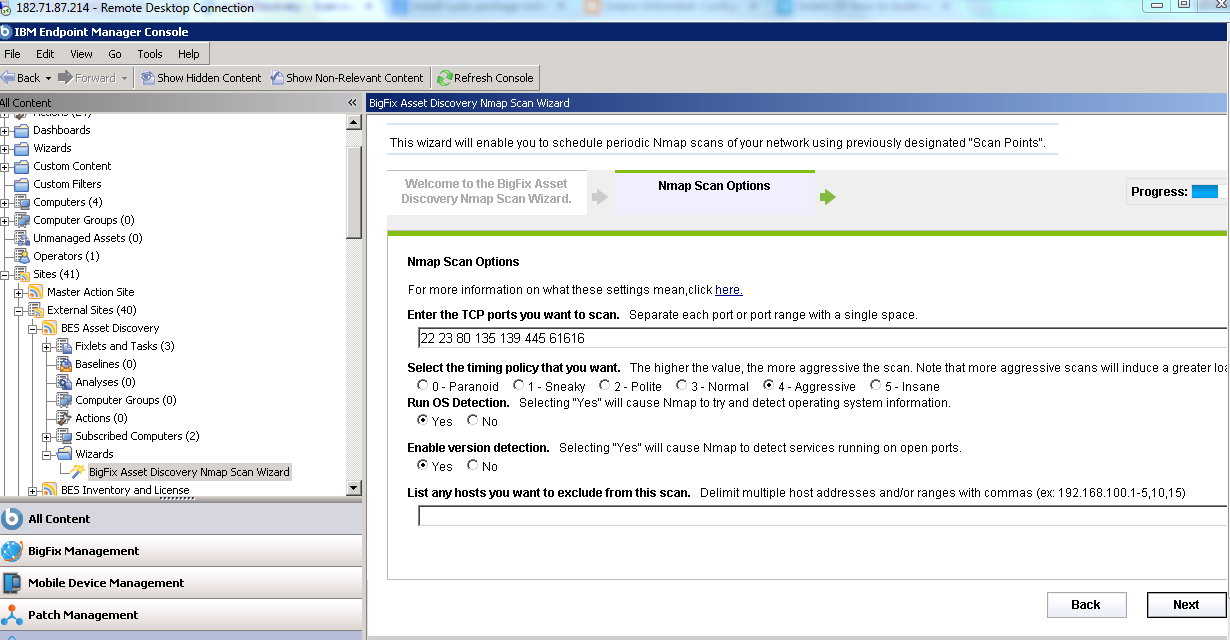Switch to the All Content domain
The width and height of the screenshot is (1230, 640).
tap(181, 518)
